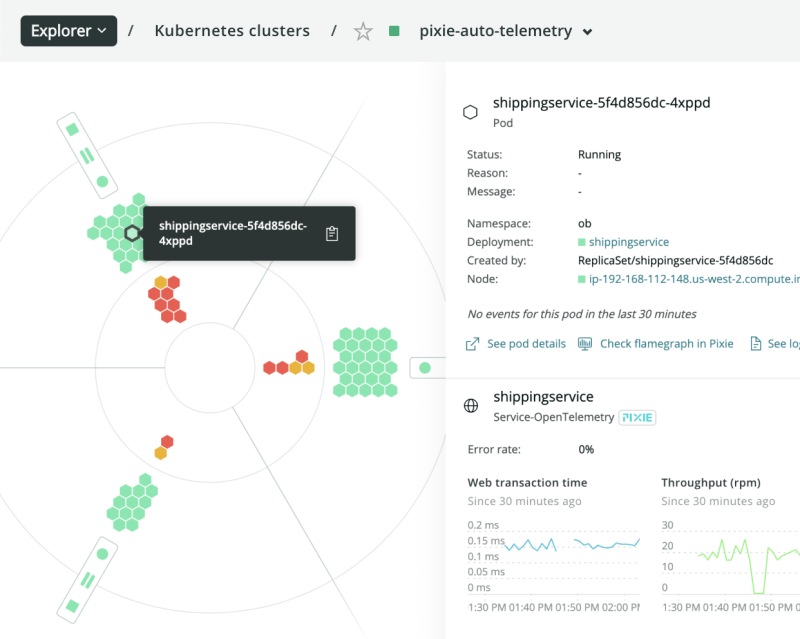This screenshot has width=800, height=639.
Task: Copy pod name with clipboard icon
Action: (x=332, y=233)
